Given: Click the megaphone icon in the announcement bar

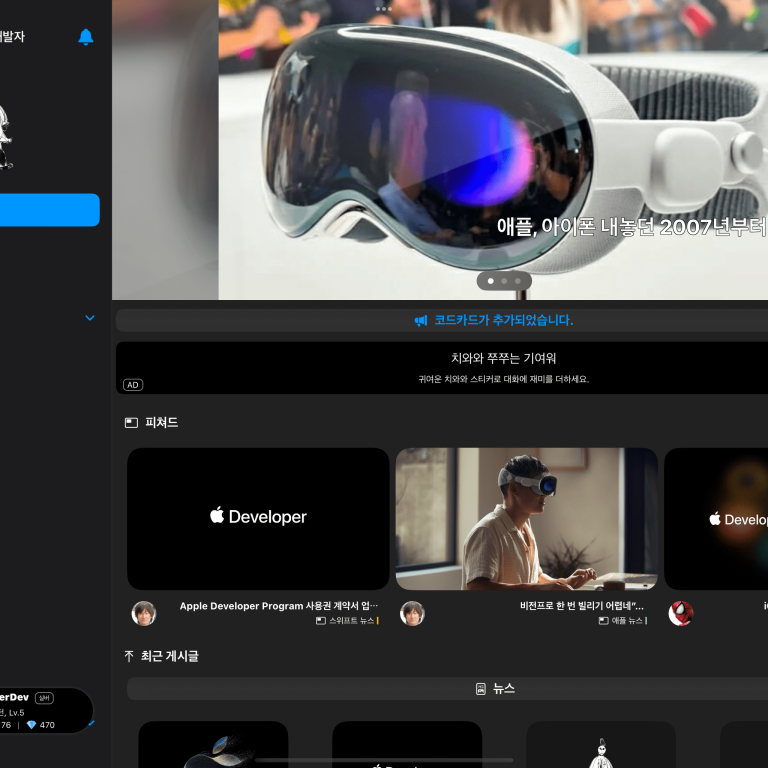Looking at the screenshot, I should (x=421, y=321).
